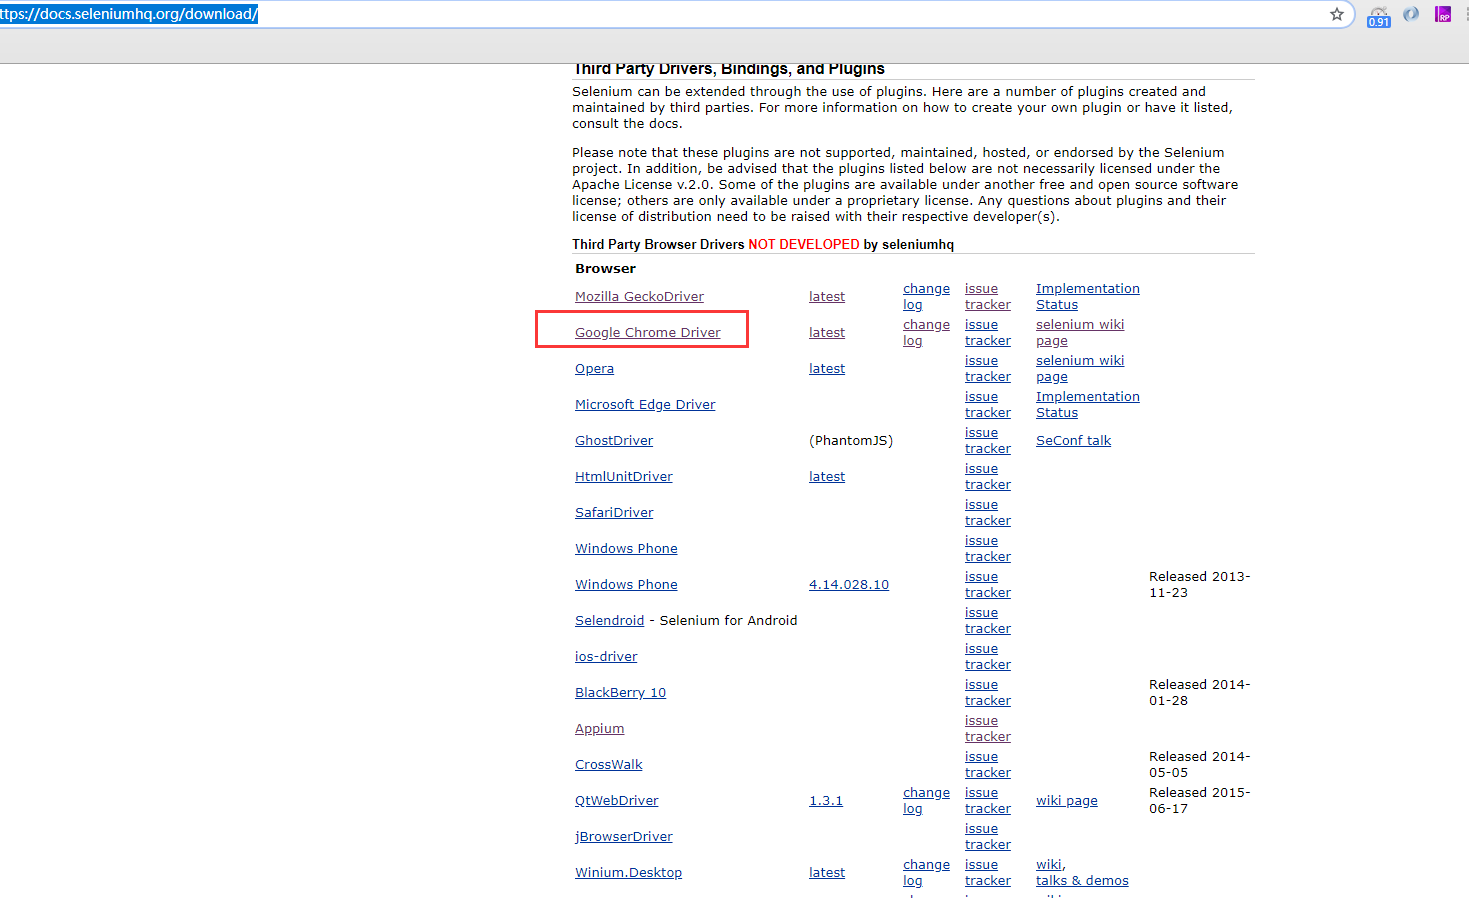Open the CrossWalk link

[608, 764]
